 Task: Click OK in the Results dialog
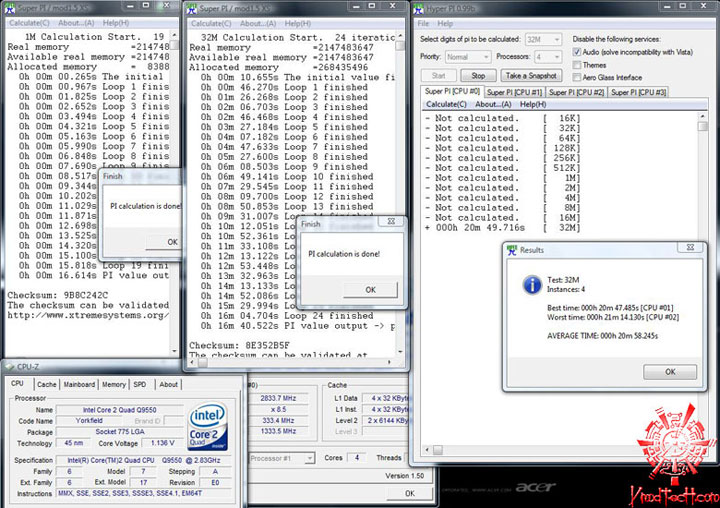click(x=670, y=372)
